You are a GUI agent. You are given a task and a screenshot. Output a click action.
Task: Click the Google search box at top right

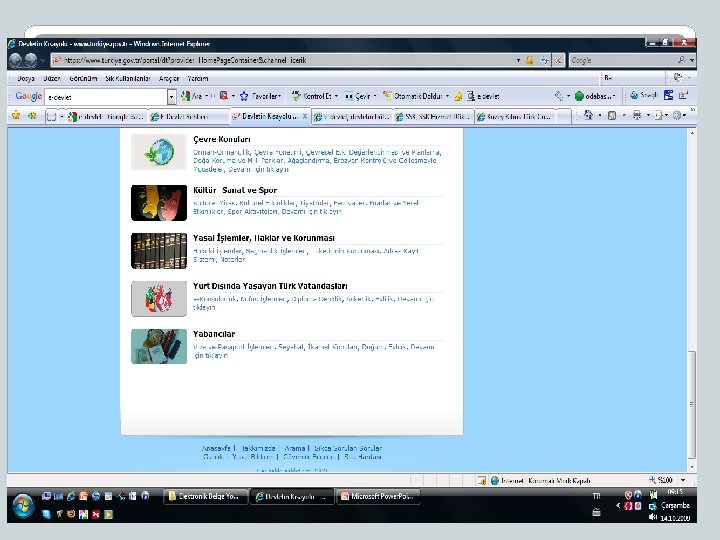tap(622, 60)
